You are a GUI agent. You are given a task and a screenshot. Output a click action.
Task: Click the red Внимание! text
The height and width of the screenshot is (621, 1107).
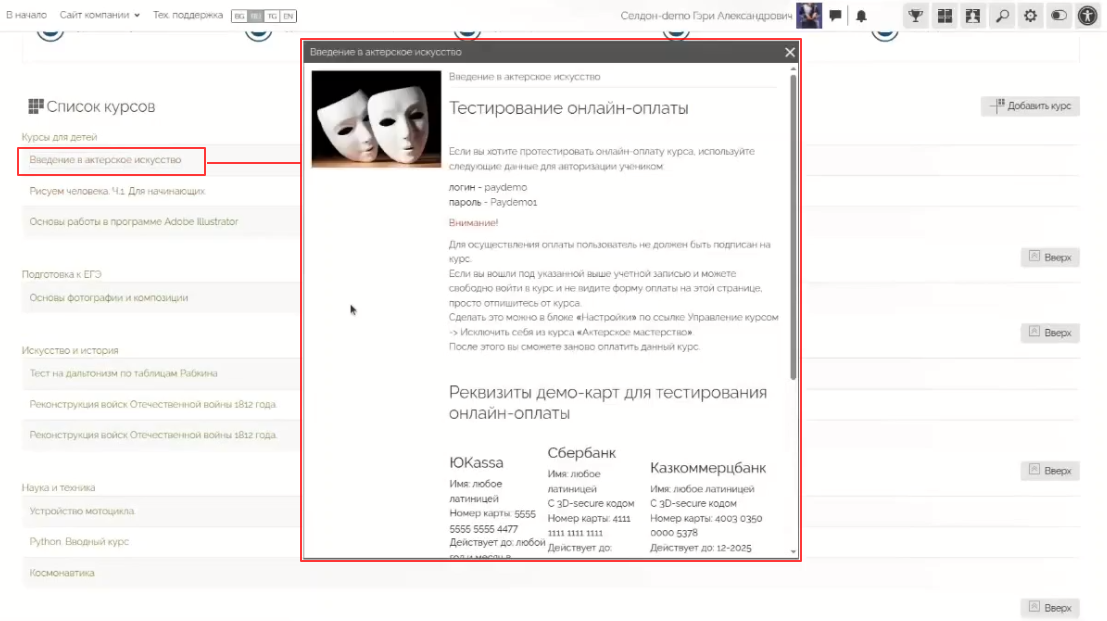pyautogui.click(x=473, y=222)
